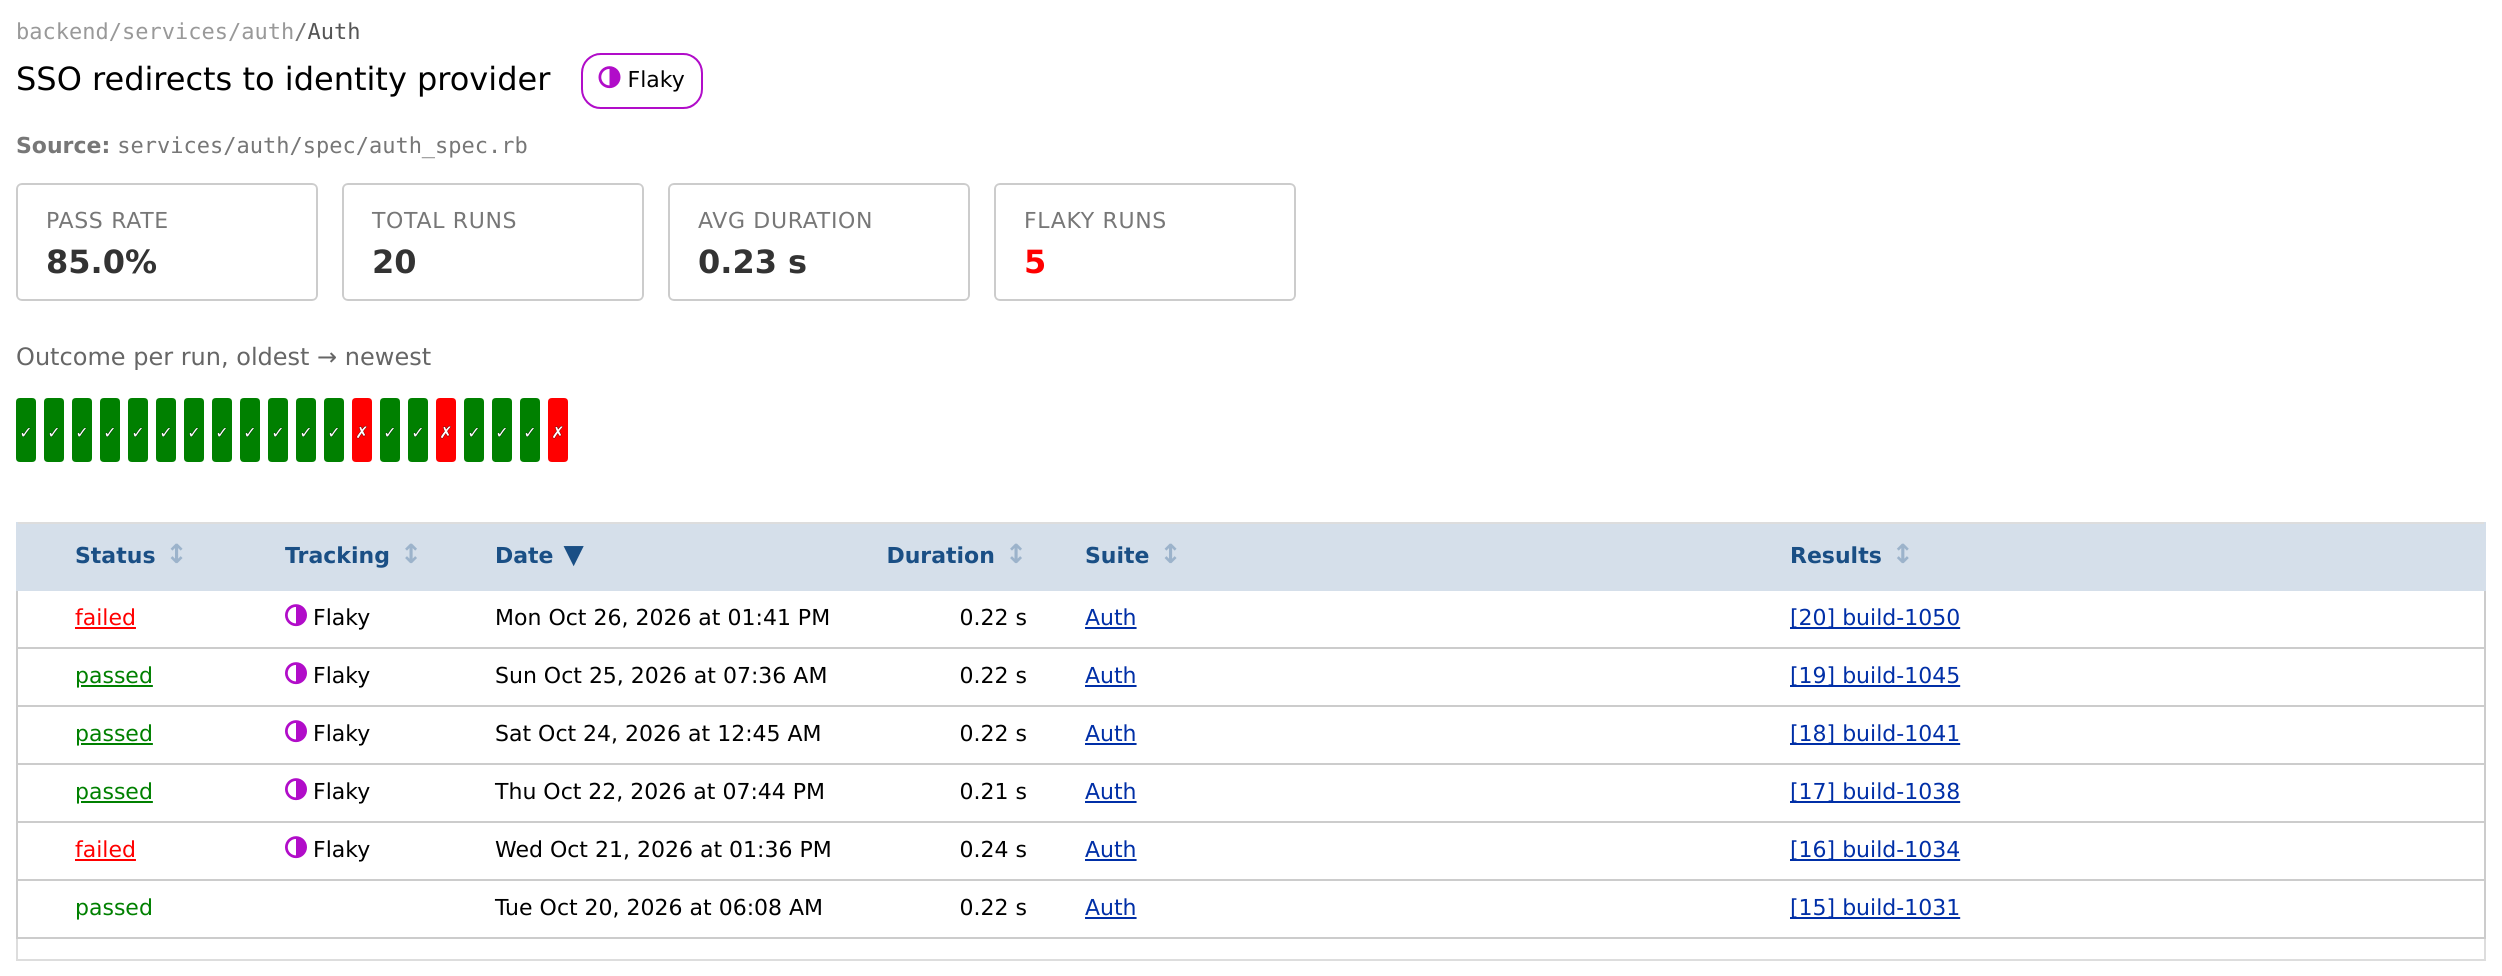Screen dimensions: 2502x976
Task: Open the [19] build-1045 result link
Action: pos(1875,676)
